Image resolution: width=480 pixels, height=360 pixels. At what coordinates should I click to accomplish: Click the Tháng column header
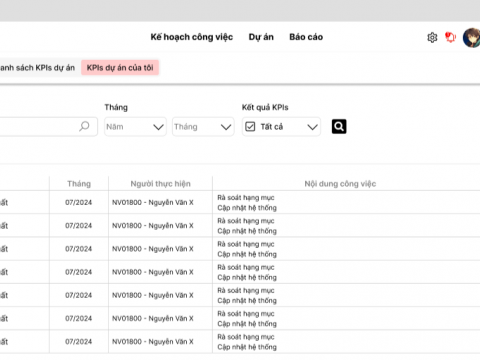[79, 184]
